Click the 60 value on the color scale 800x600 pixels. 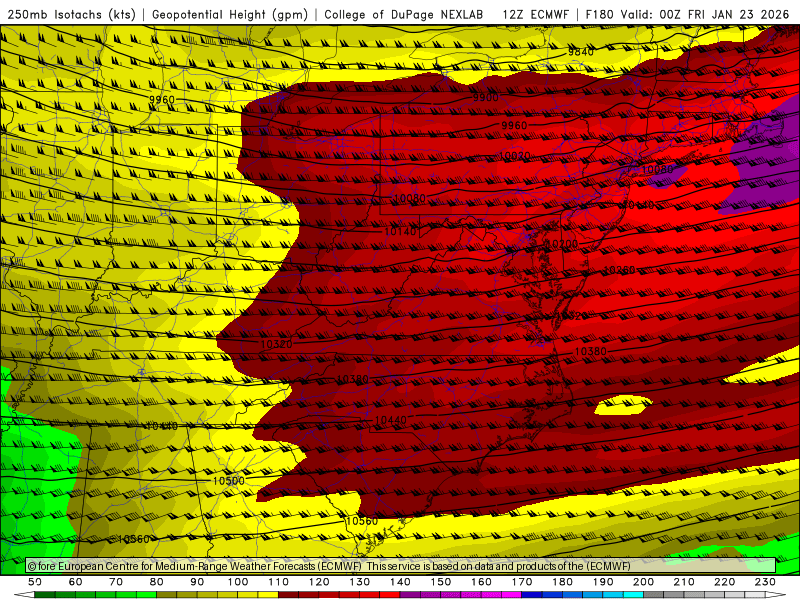pyautogui.click(x=75, y=582)
